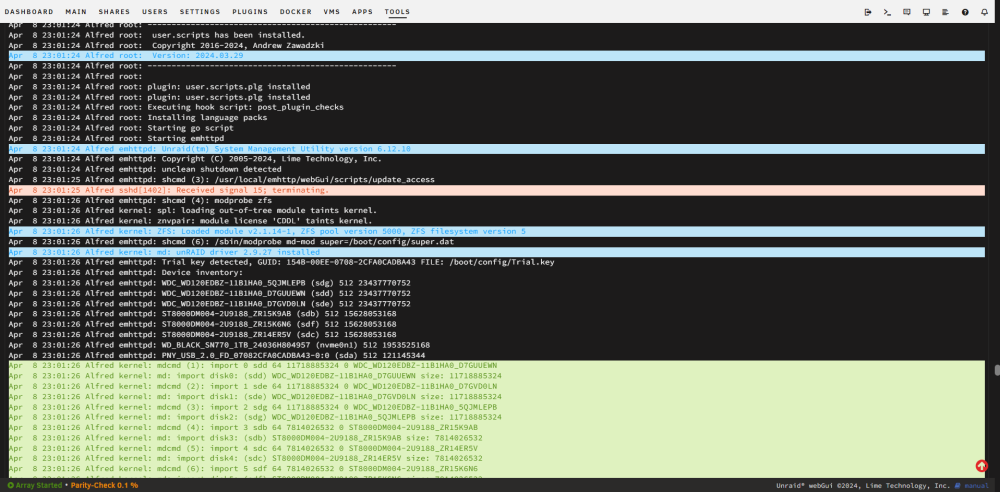This screenshot has width=1000, height=492.
Task: Open the notifications bell icon
Action: 984,11
